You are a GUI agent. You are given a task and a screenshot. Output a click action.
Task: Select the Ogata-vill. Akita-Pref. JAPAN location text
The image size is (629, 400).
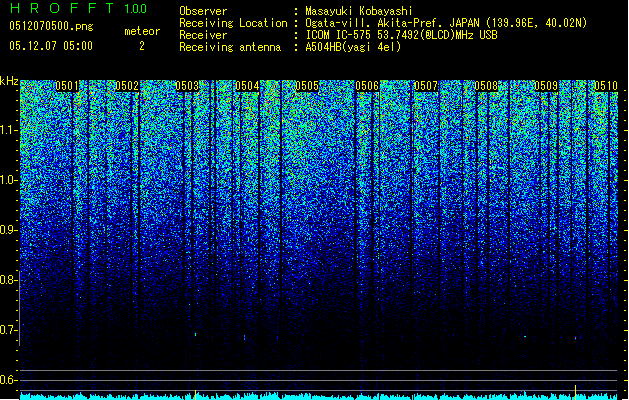click(x=446, y=23)
